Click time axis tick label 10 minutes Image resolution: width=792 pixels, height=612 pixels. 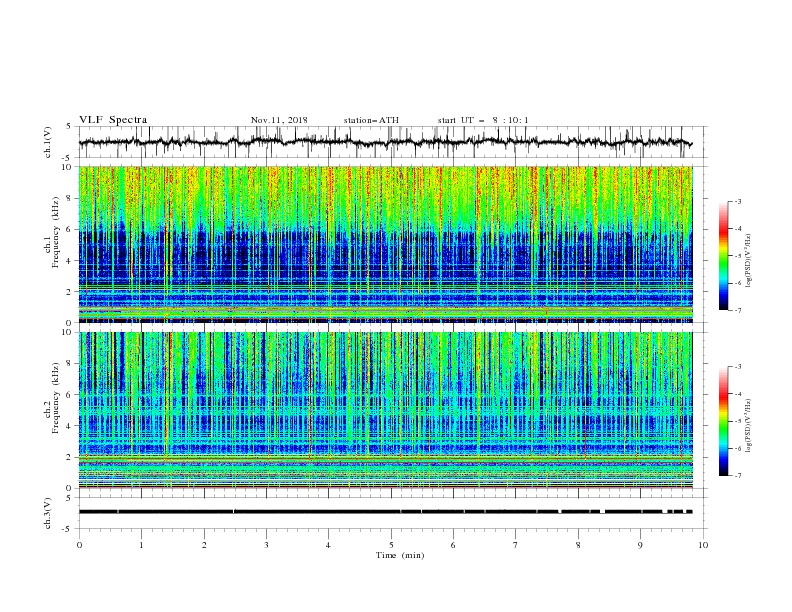pyautogui.click(x=703, y=545)
